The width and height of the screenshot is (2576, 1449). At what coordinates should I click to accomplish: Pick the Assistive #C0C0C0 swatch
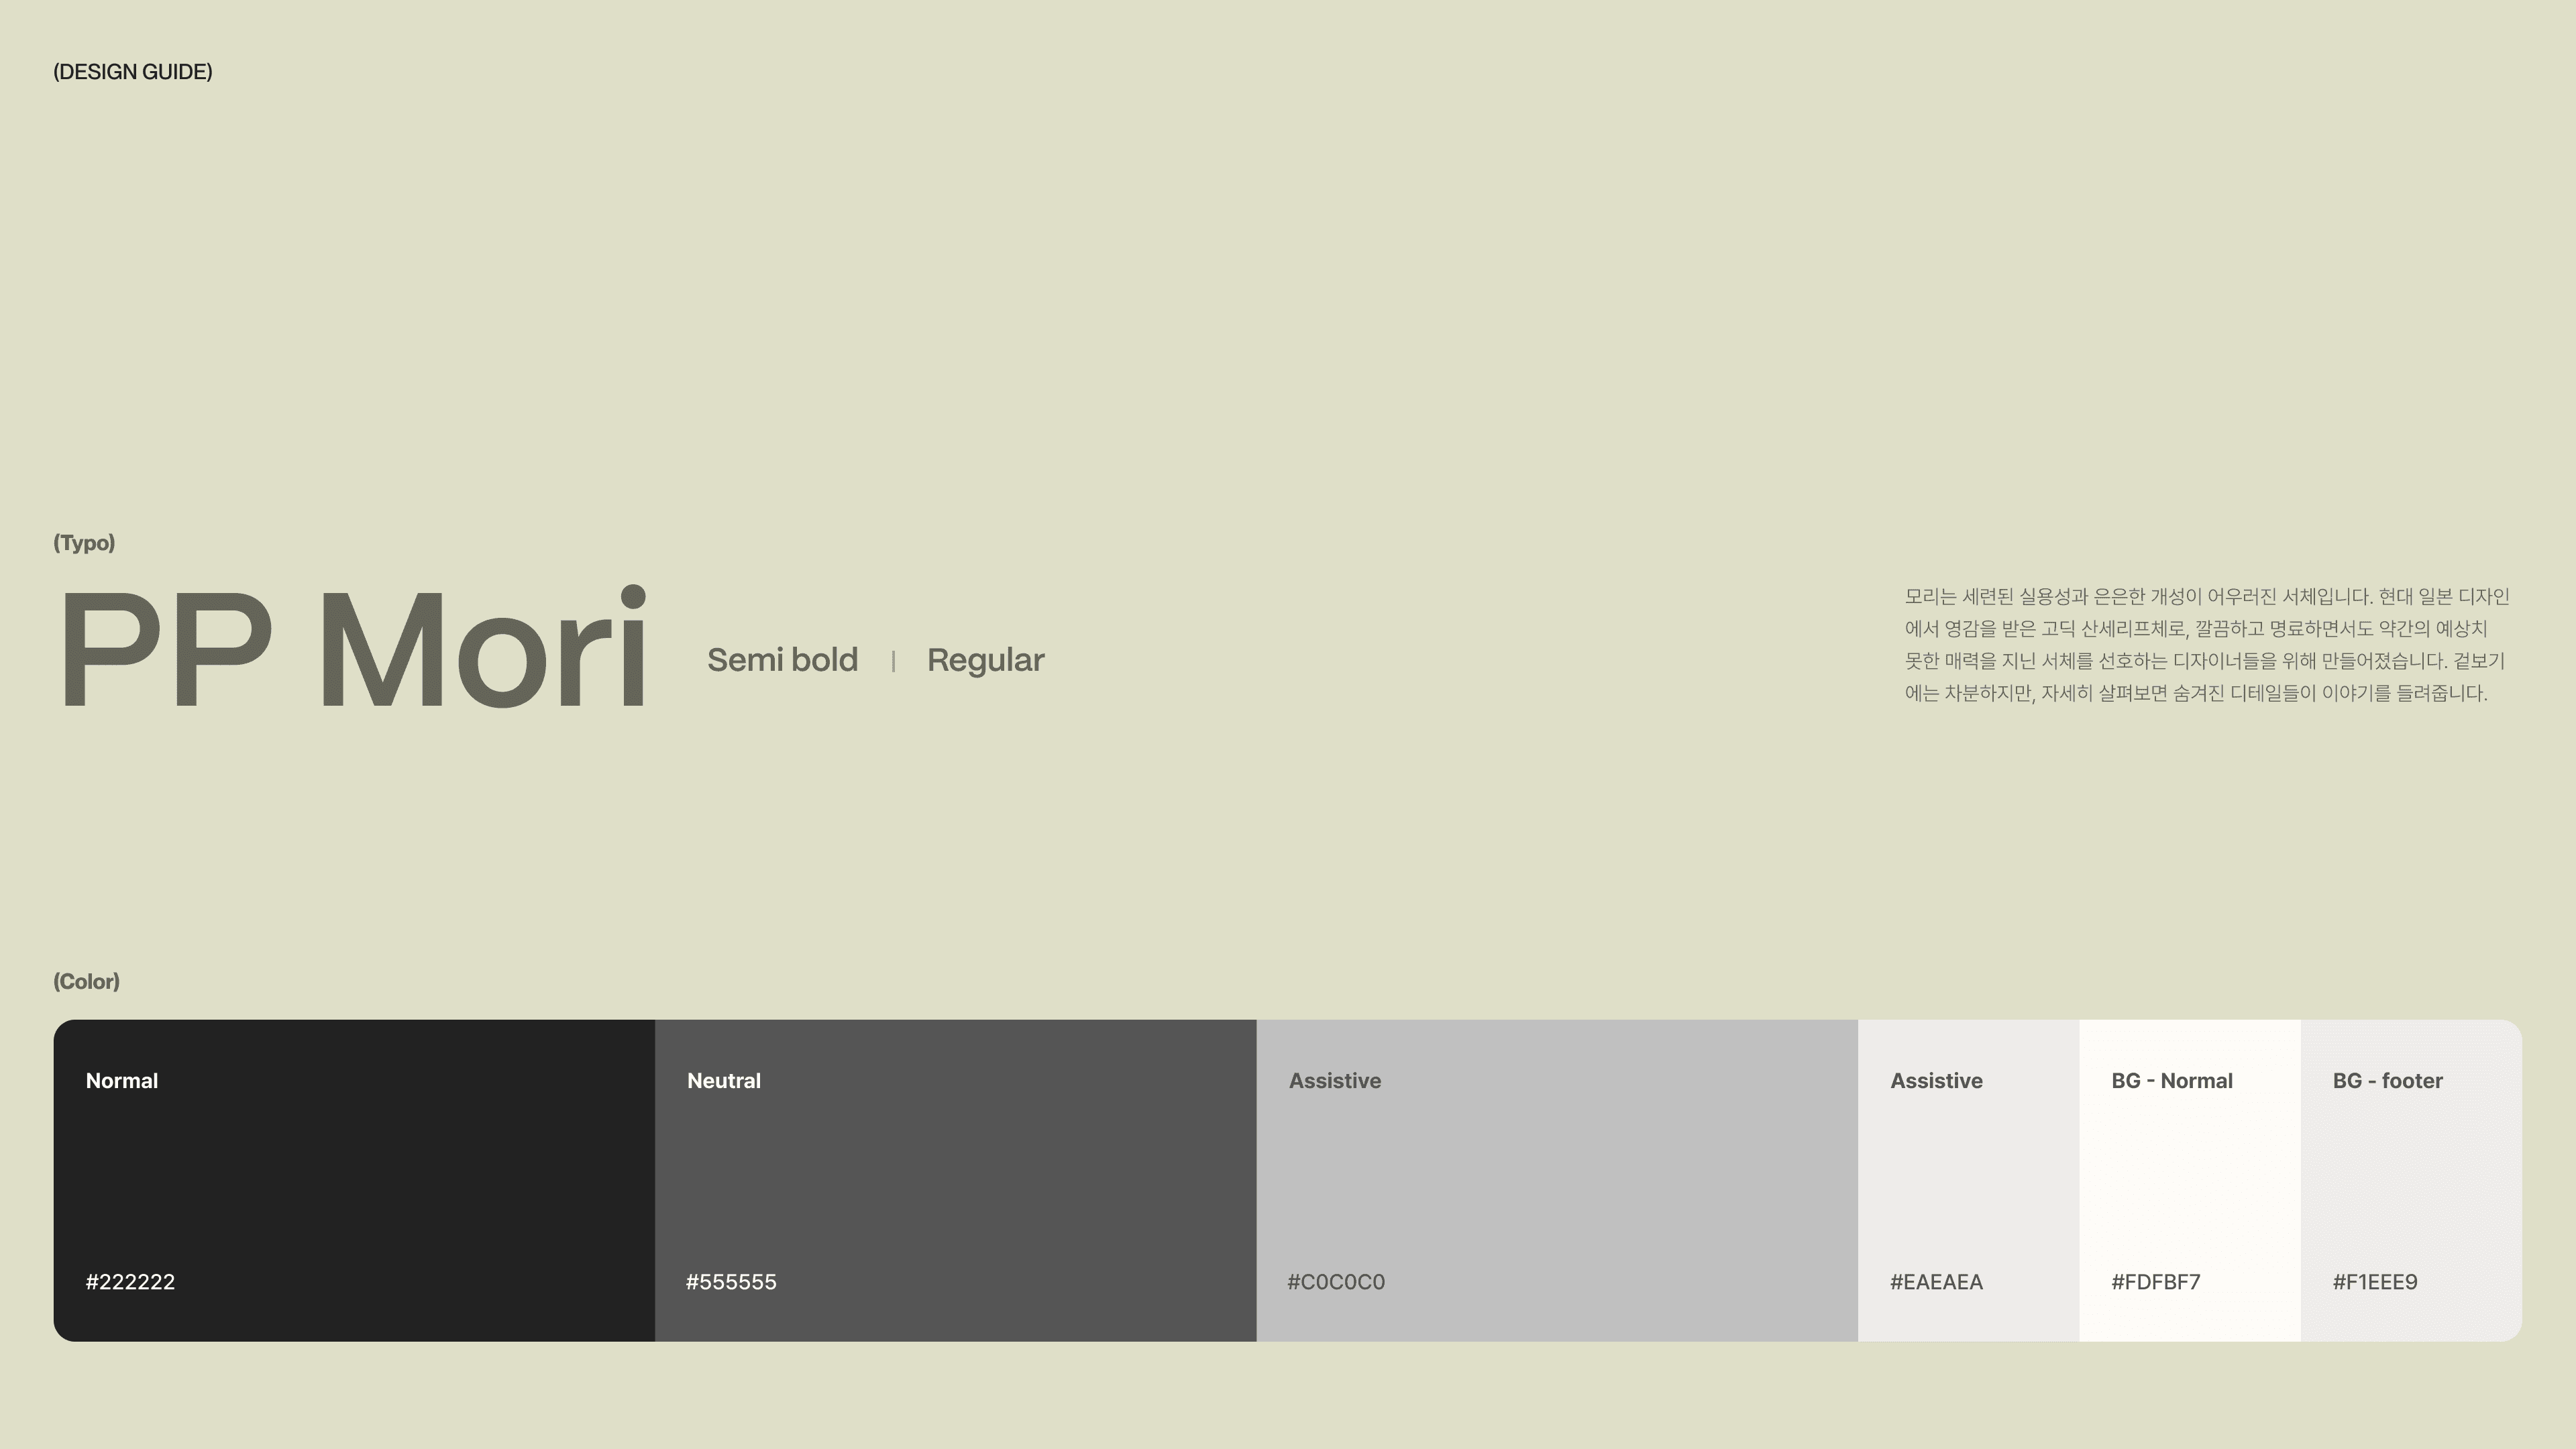1556,1180
